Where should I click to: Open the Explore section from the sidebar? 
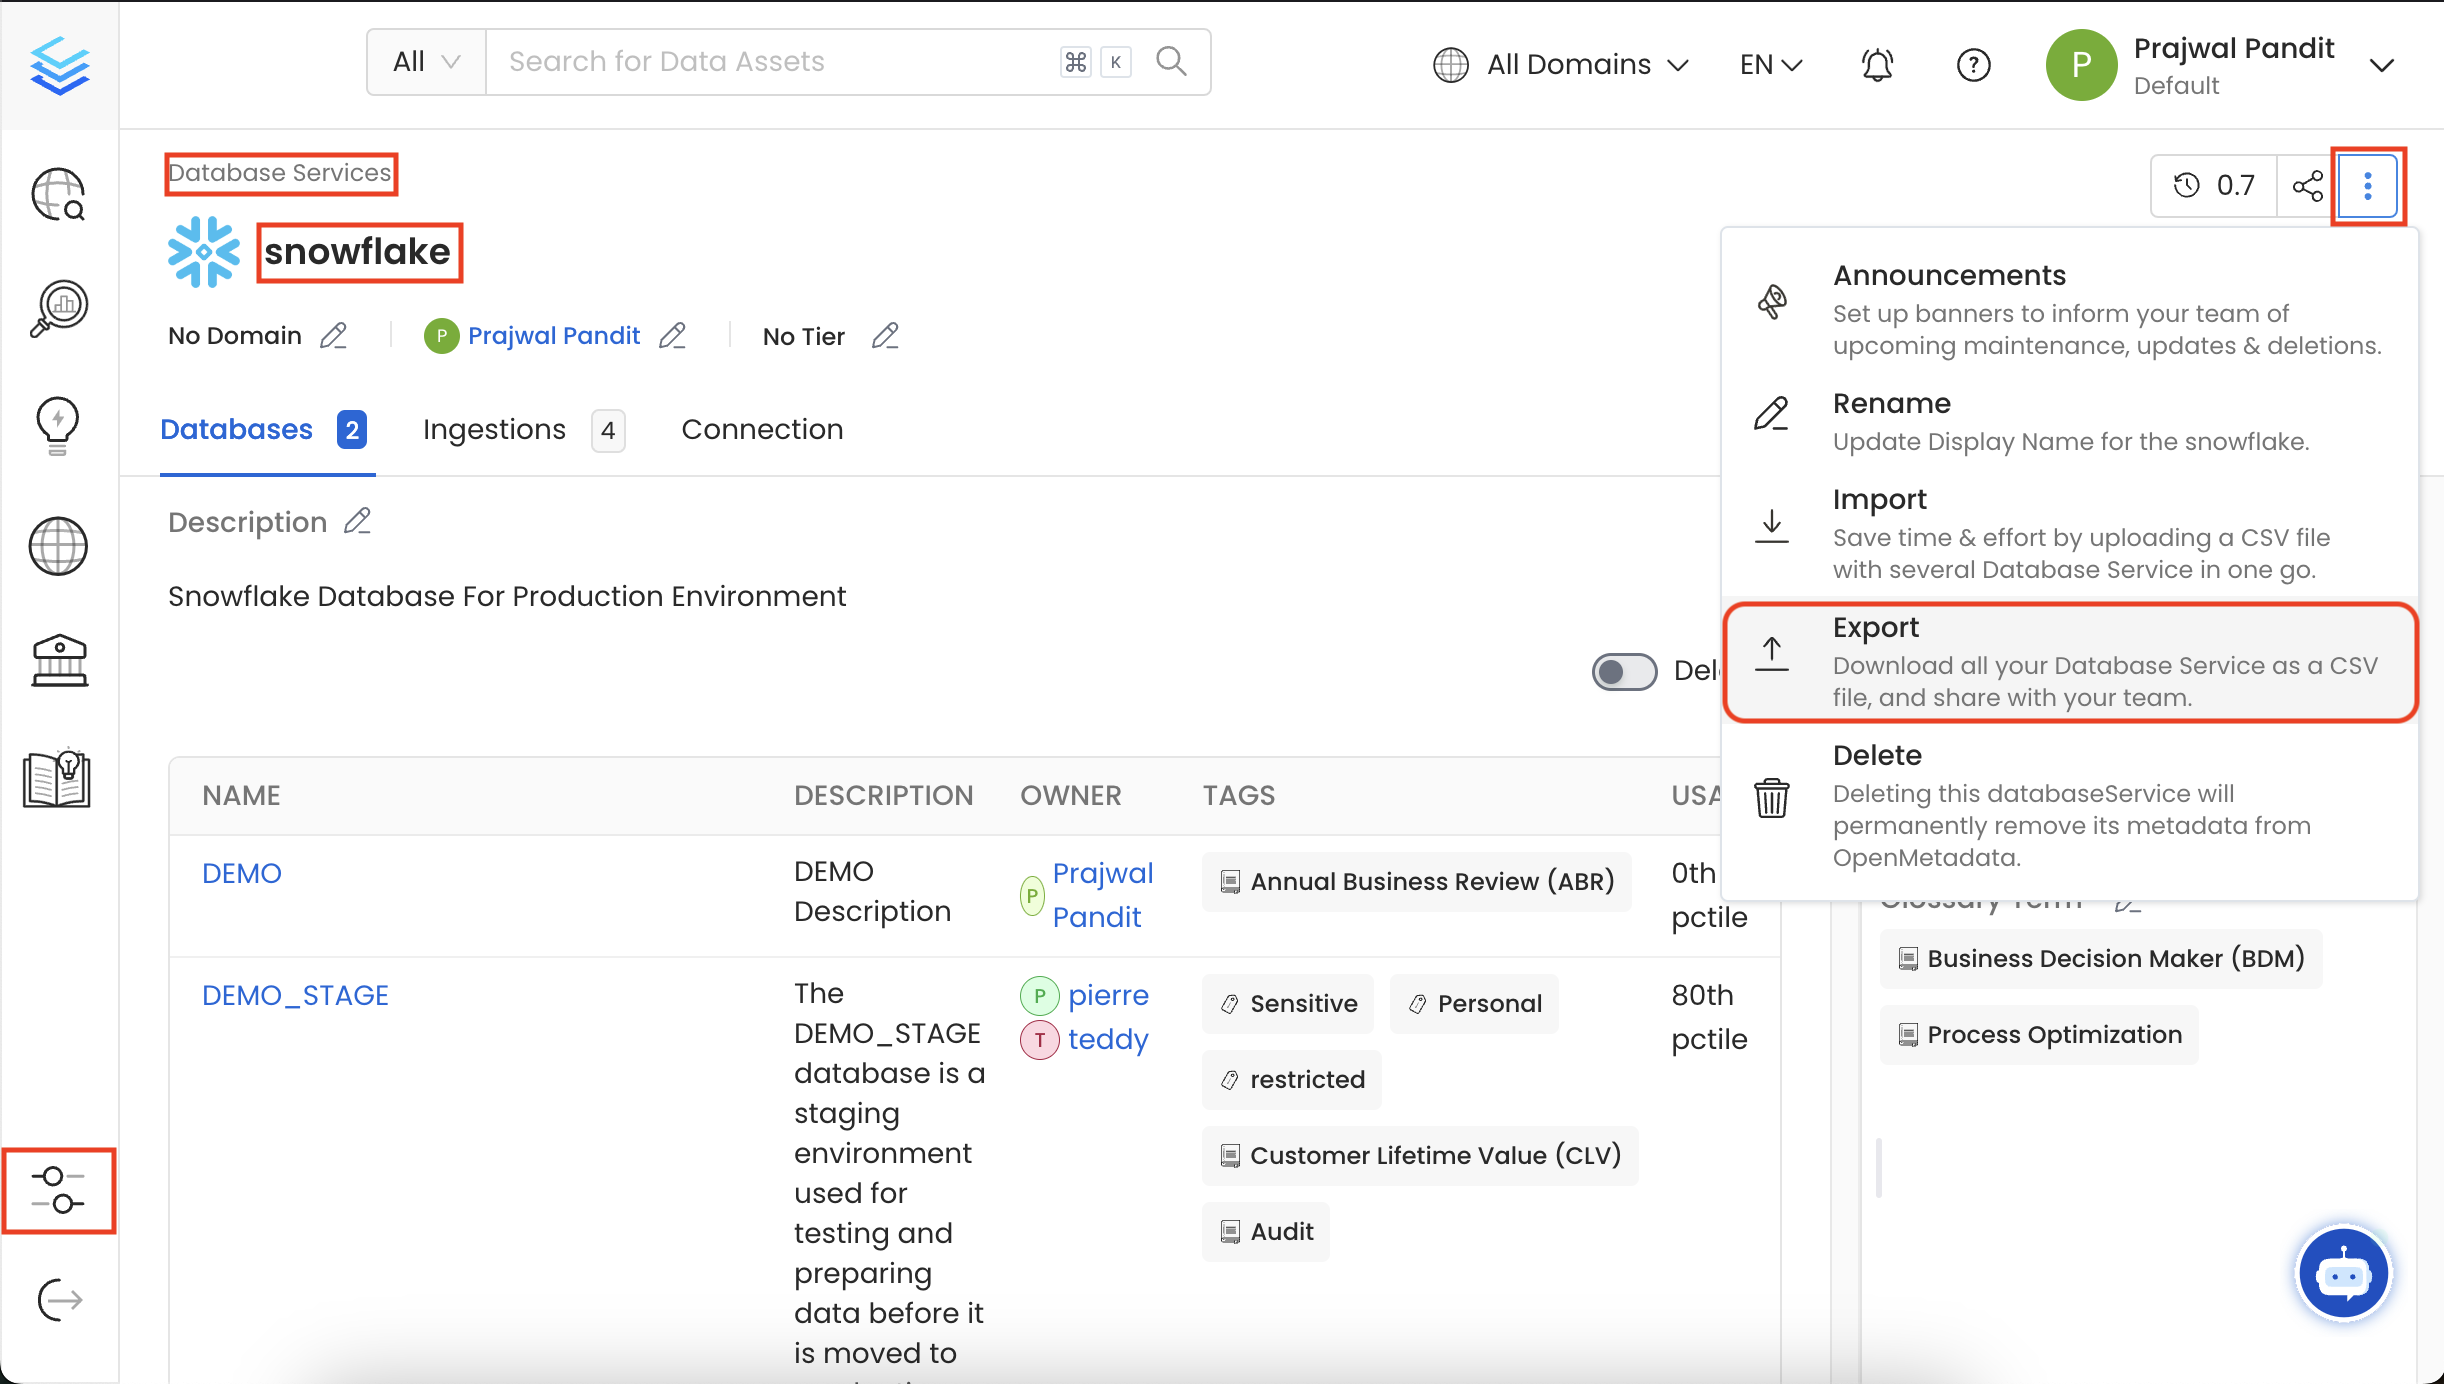coord(57,194)
